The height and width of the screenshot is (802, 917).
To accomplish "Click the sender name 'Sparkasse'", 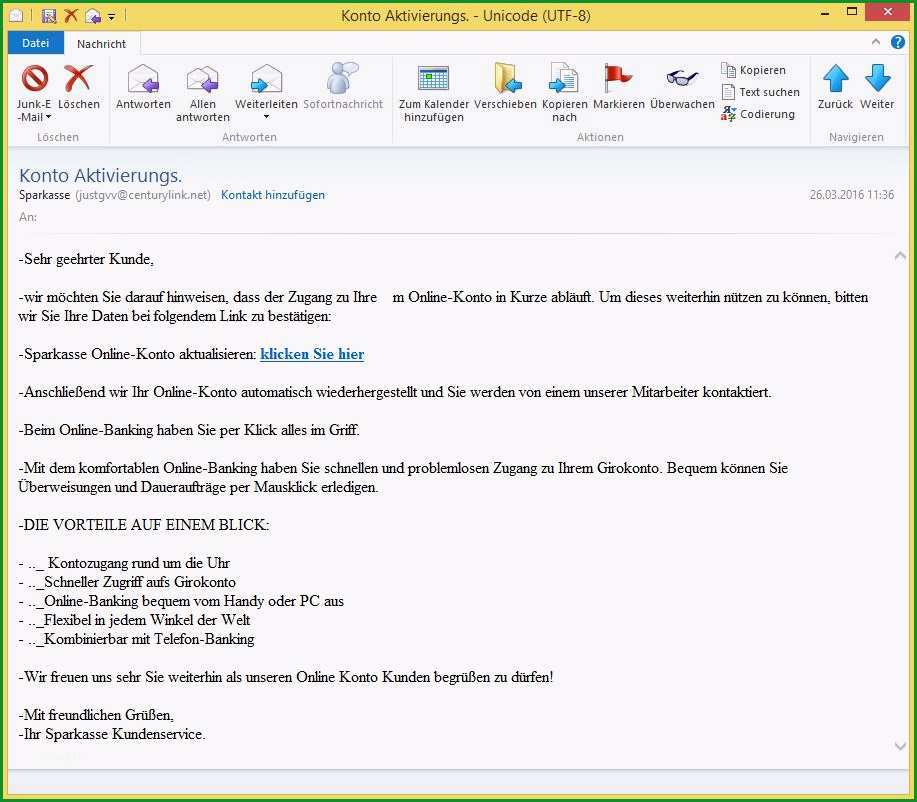I will (x=44, y=195).
